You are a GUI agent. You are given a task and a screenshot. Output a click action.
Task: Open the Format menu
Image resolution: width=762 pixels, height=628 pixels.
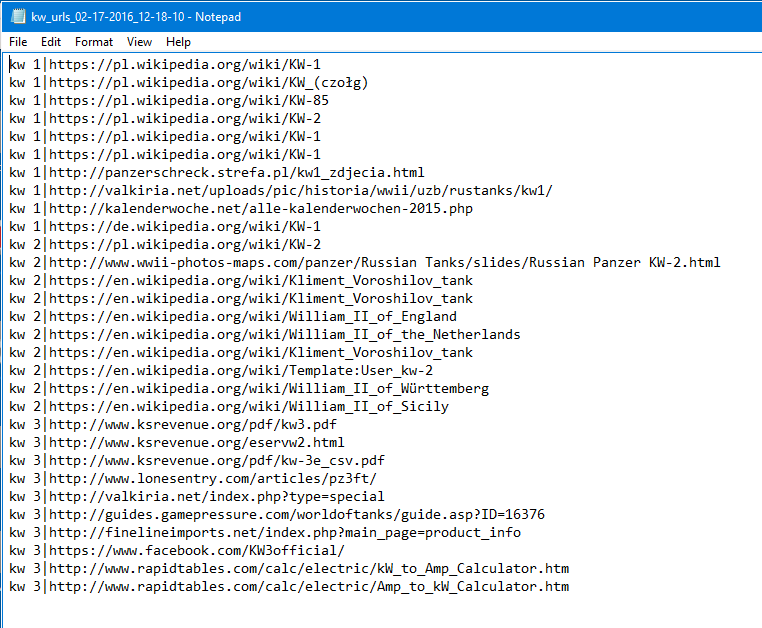pos(94,42)
